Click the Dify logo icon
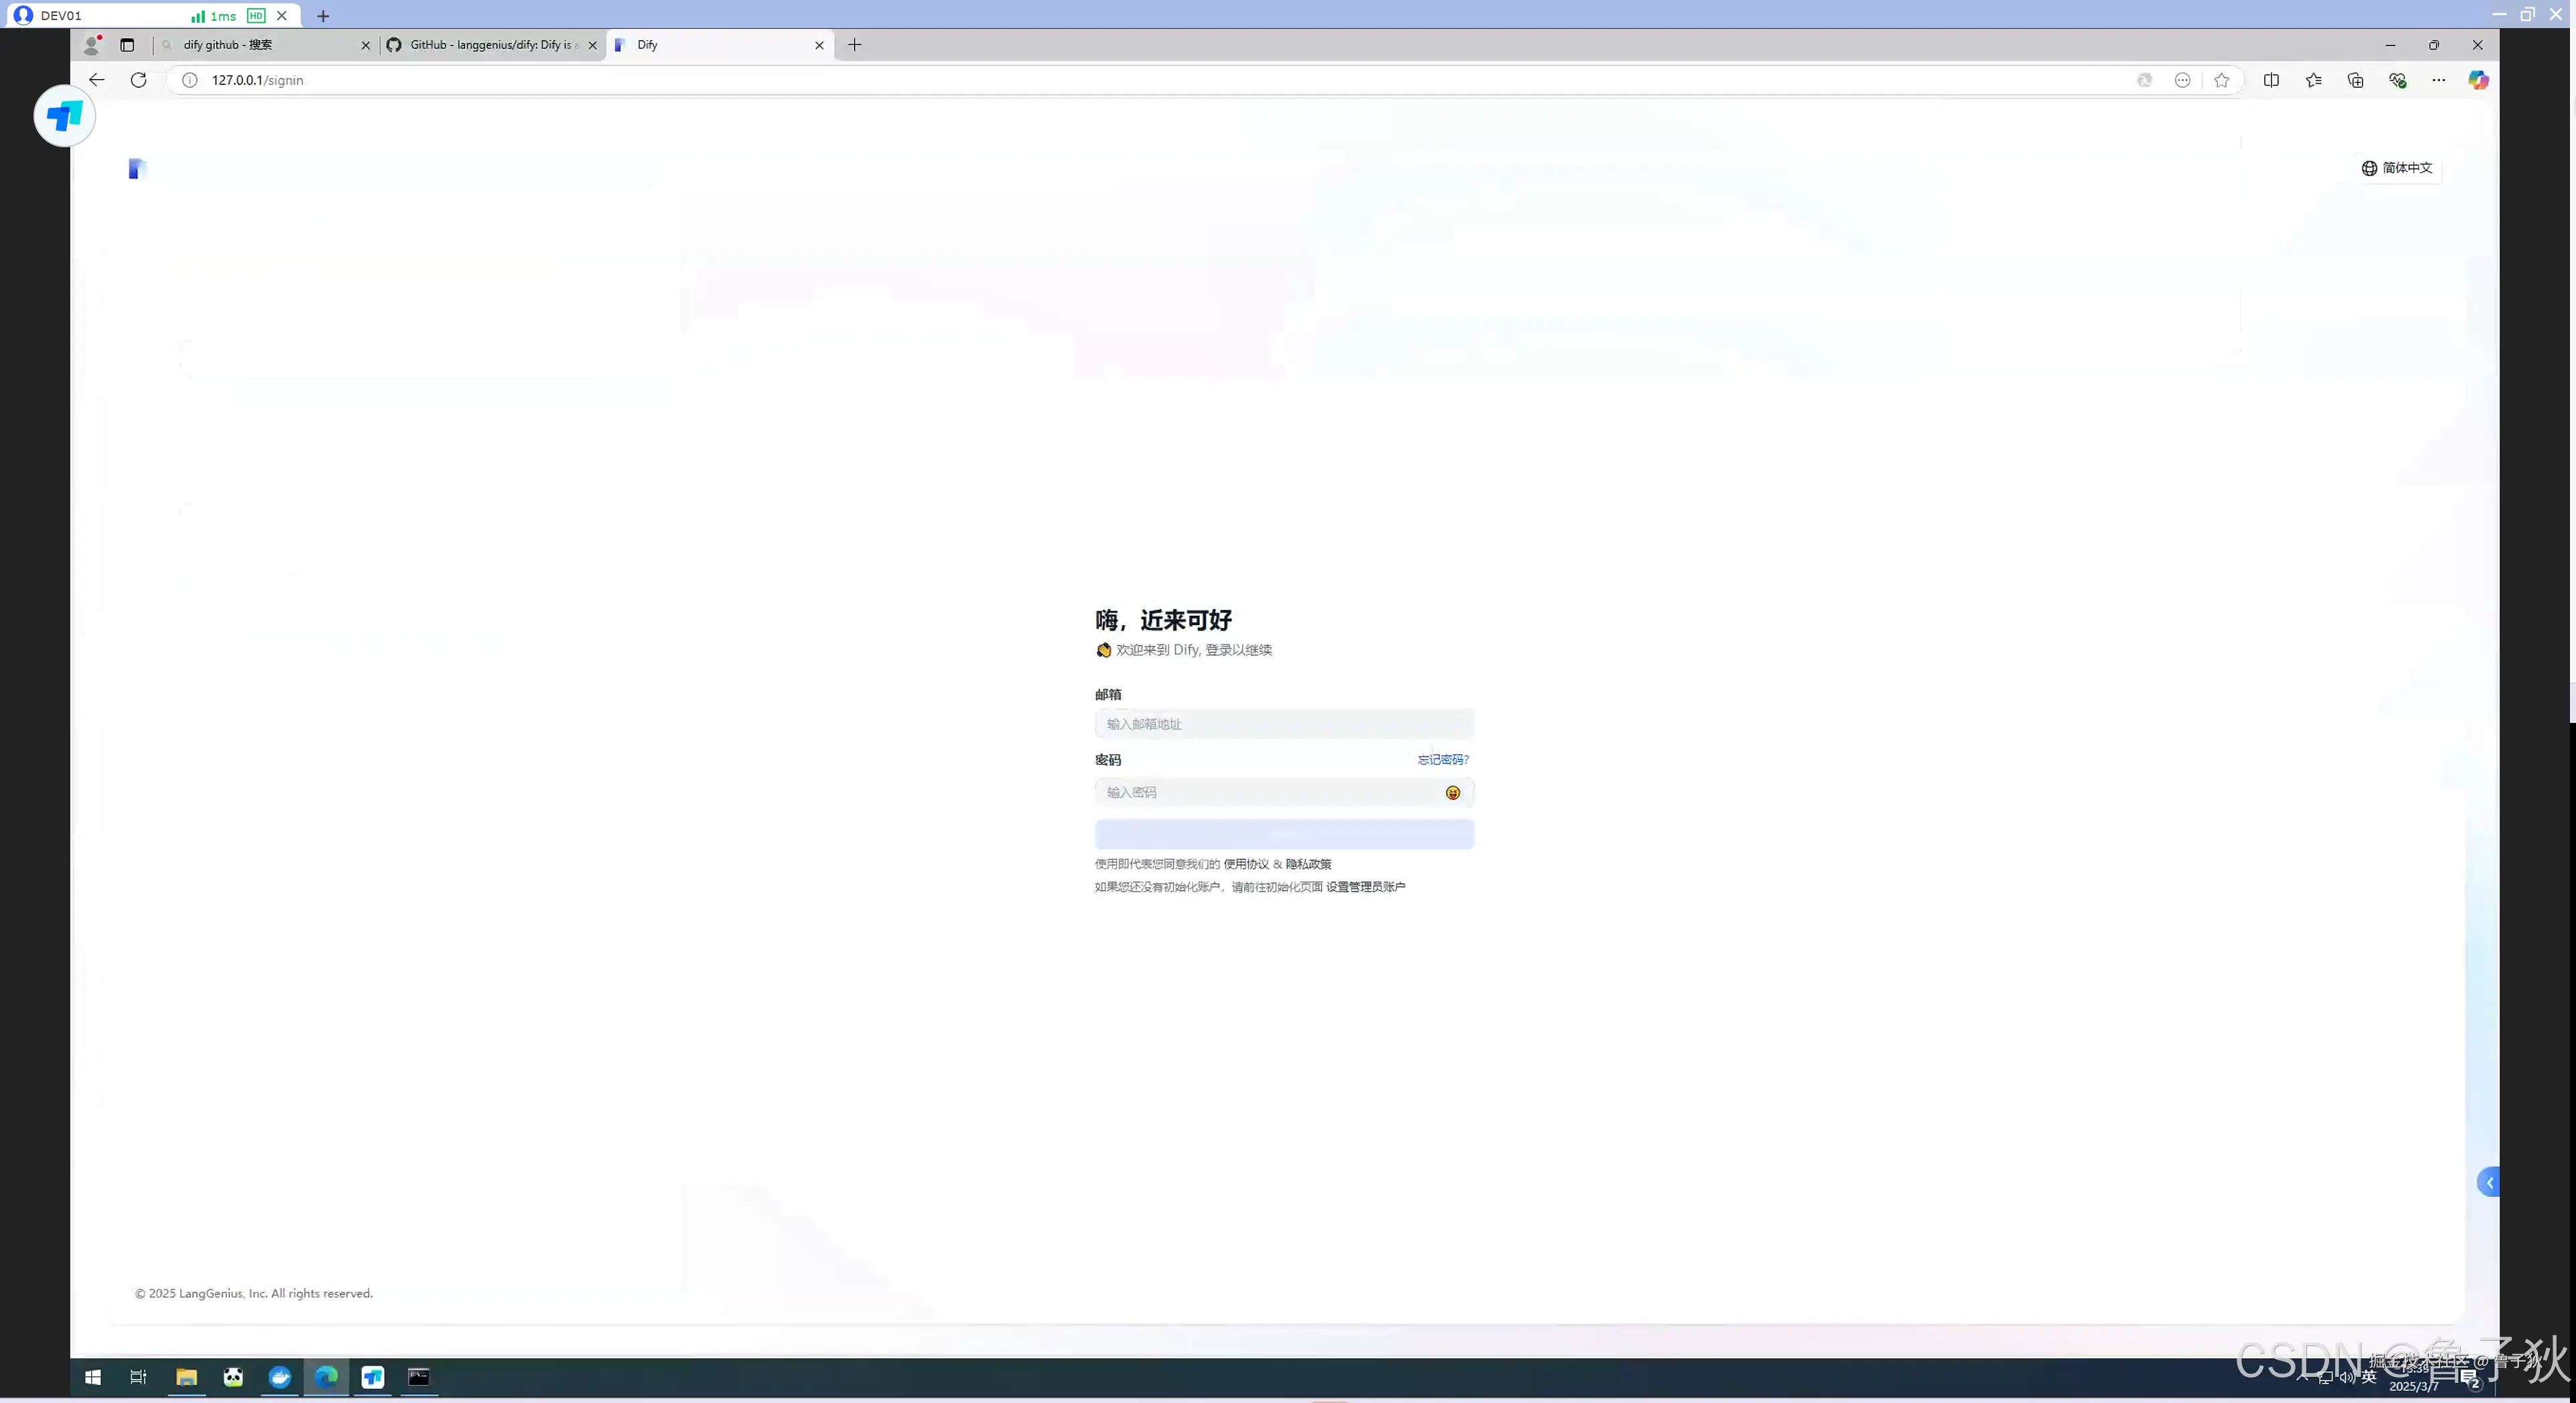The width and height of the screenshot is (2576, 1403). click(137, 168)
